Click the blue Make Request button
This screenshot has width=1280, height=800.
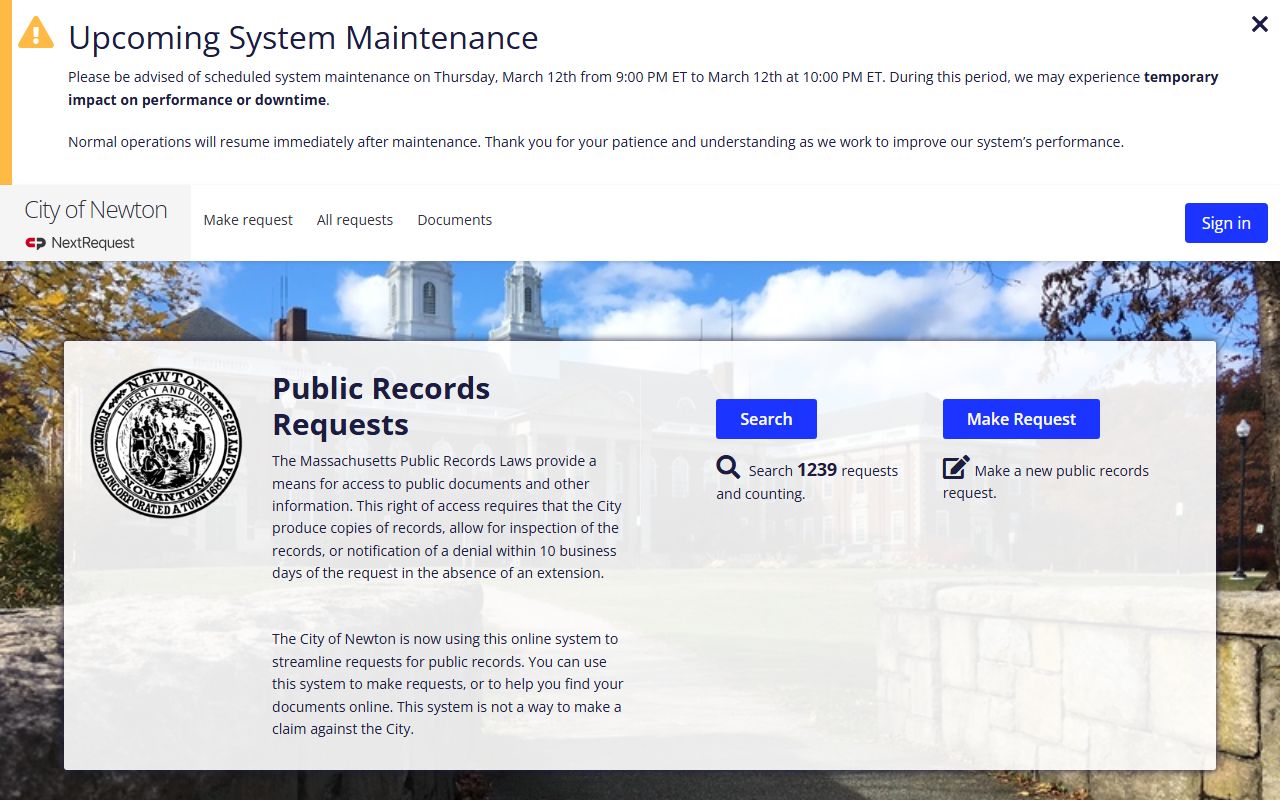pyautogui.click(x=1021, y=419)
